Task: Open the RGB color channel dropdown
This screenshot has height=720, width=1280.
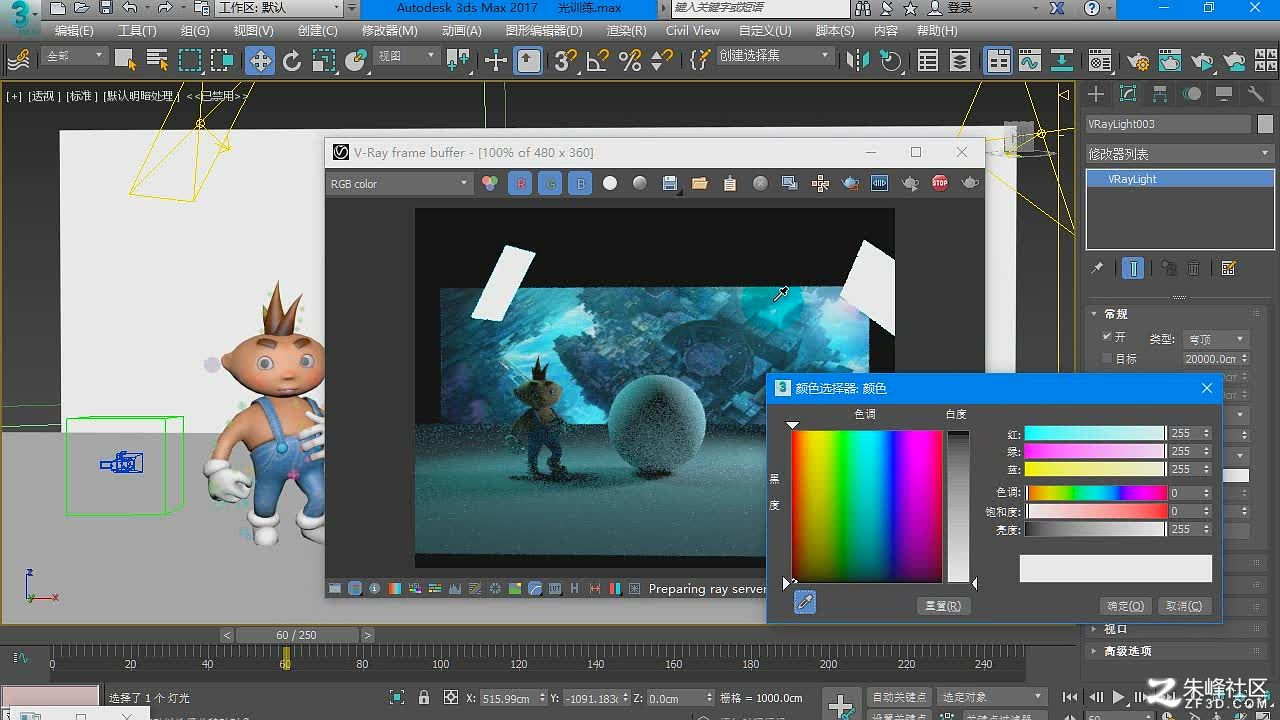Action: coord(399,184)
